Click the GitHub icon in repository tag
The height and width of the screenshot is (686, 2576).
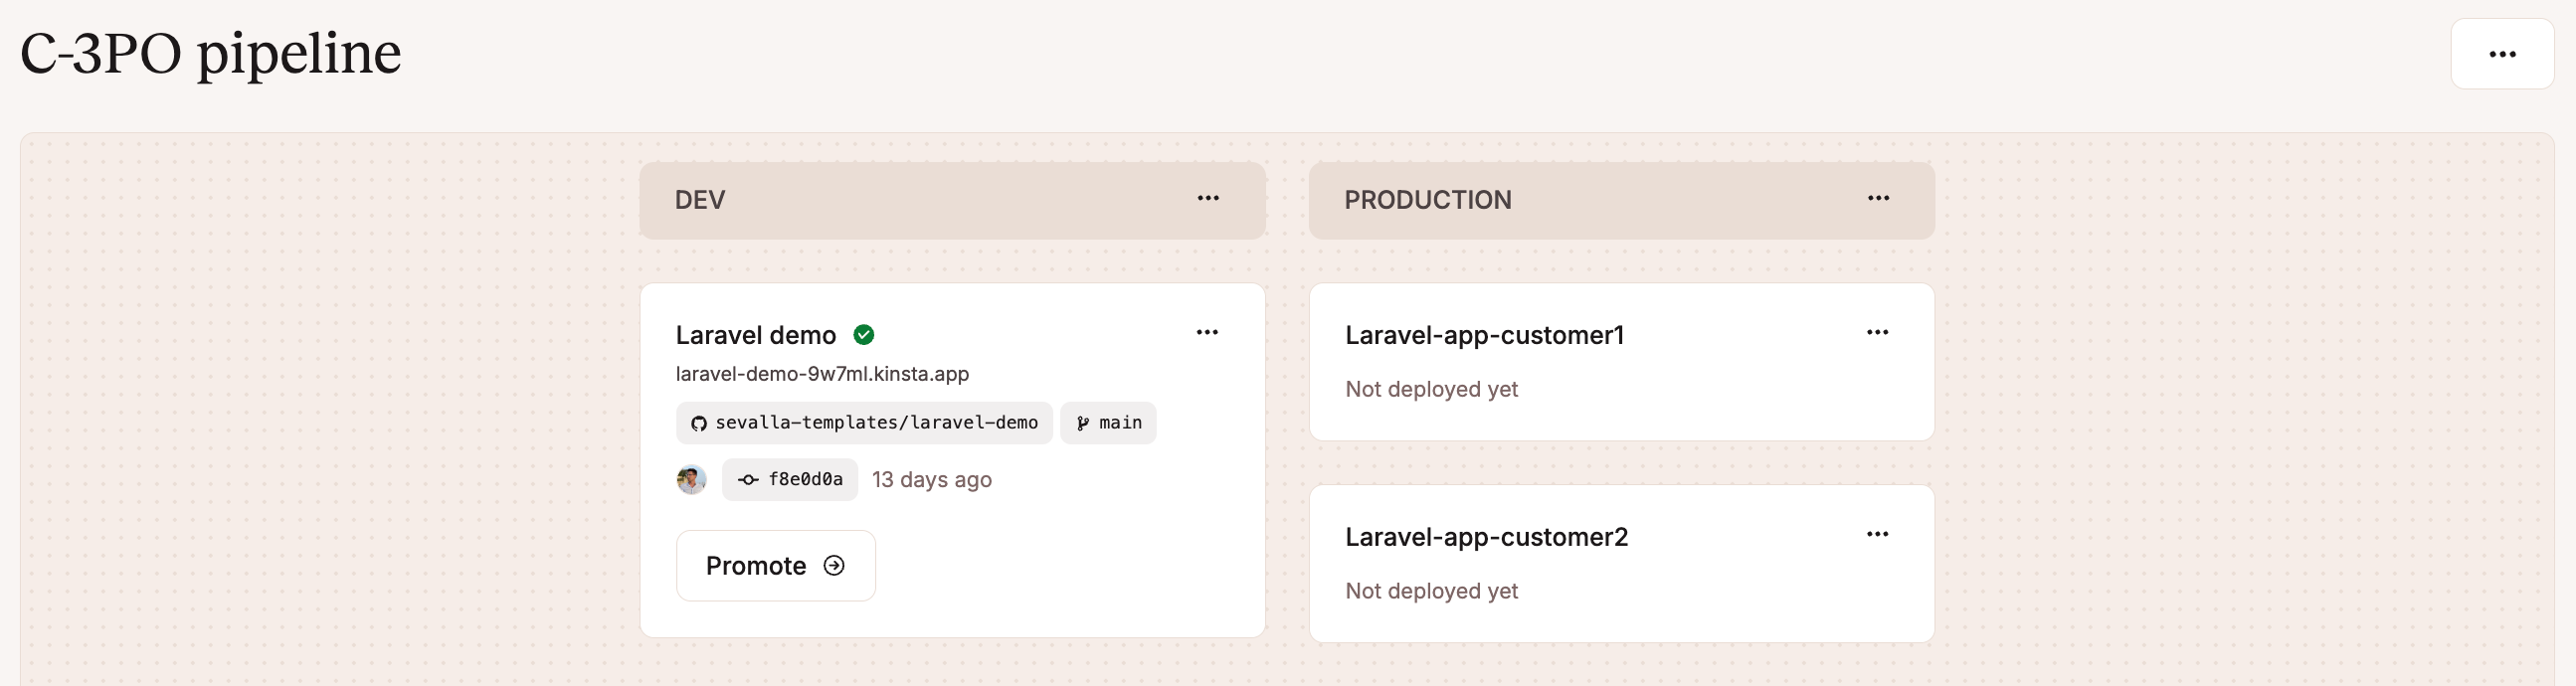point(699,424)
